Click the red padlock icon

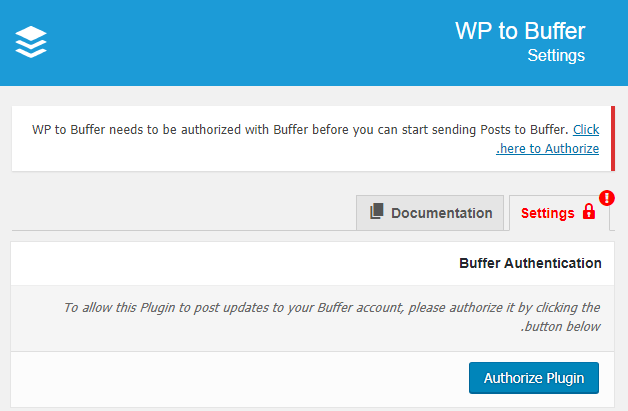(589, 211)
